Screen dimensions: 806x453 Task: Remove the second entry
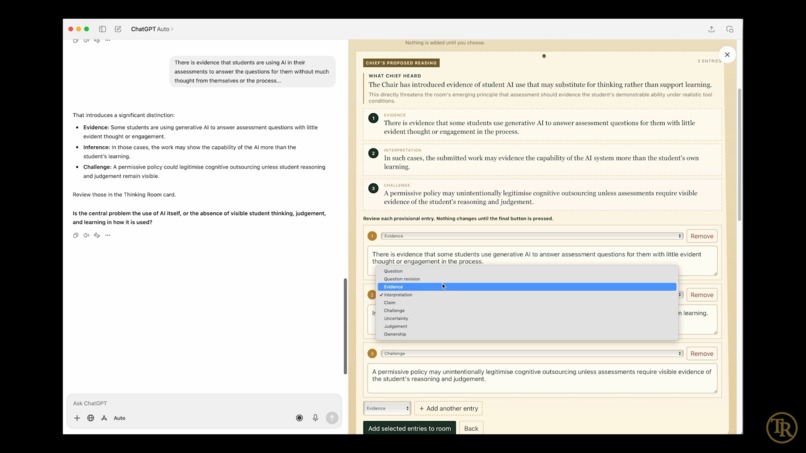[x=702, y=295]
